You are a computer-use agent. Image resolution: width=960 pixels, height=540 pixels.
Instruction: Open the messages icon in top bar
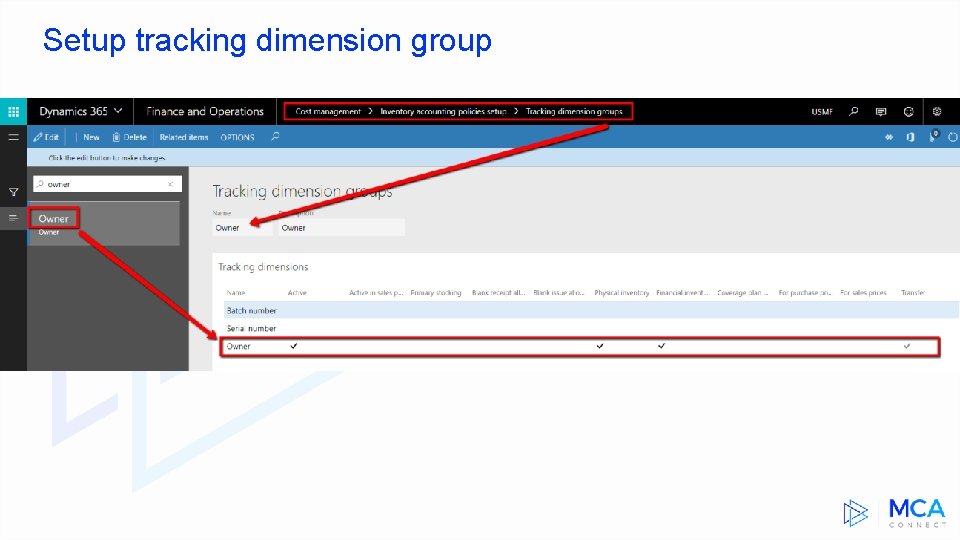click(x=880, y=111)
